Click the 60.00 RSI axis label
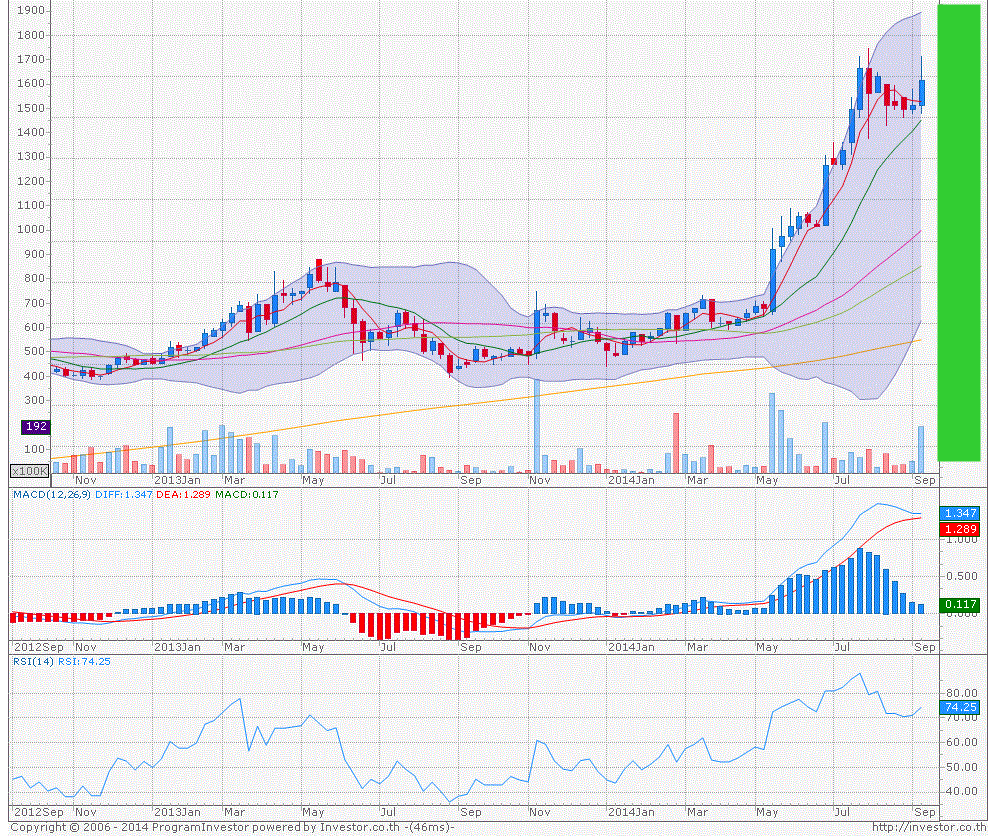996x839 pixels. point(961,742)
